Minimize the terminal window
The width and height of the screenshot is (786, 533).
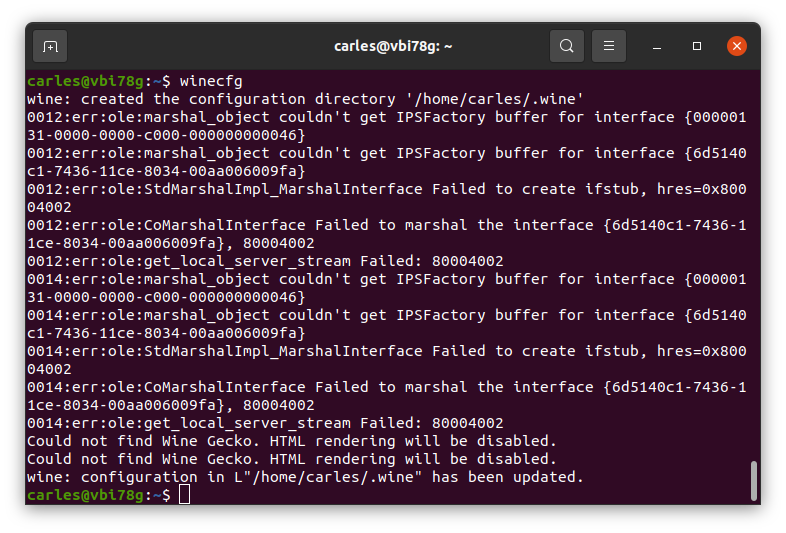(657, 46)
